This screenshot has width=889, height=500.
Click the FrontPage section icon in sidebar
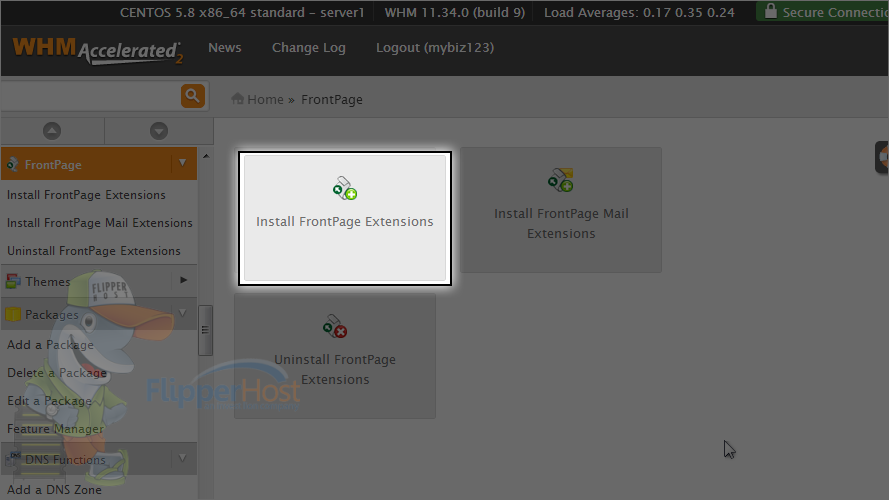coord(12,165)
